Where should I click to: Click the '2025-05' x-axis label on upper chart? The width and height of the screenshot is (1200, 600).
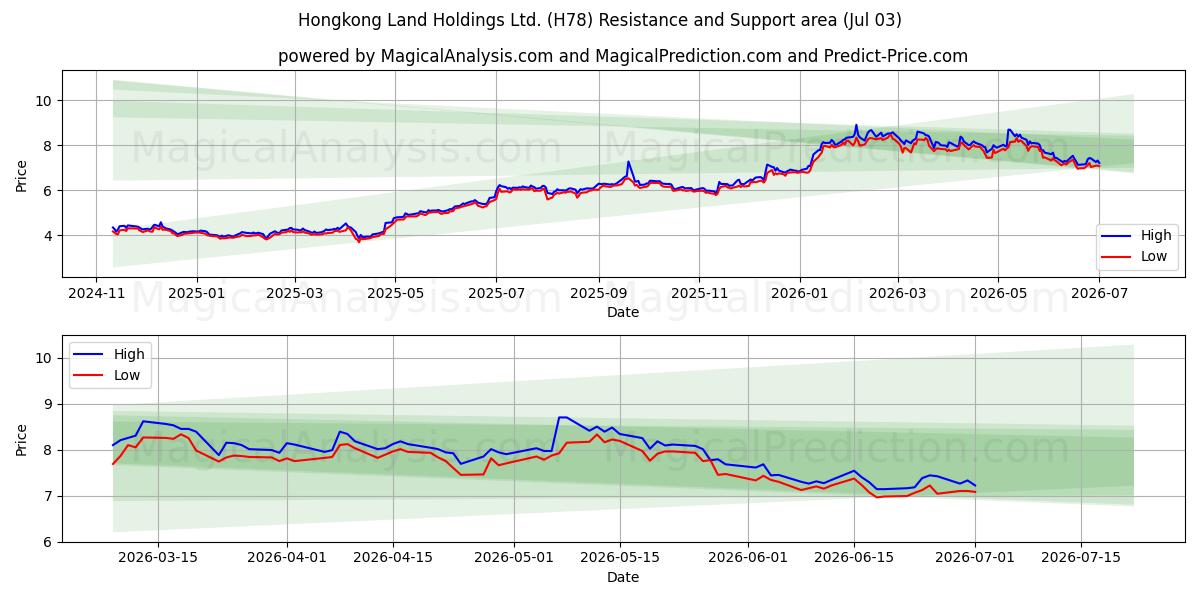(395, 295)
